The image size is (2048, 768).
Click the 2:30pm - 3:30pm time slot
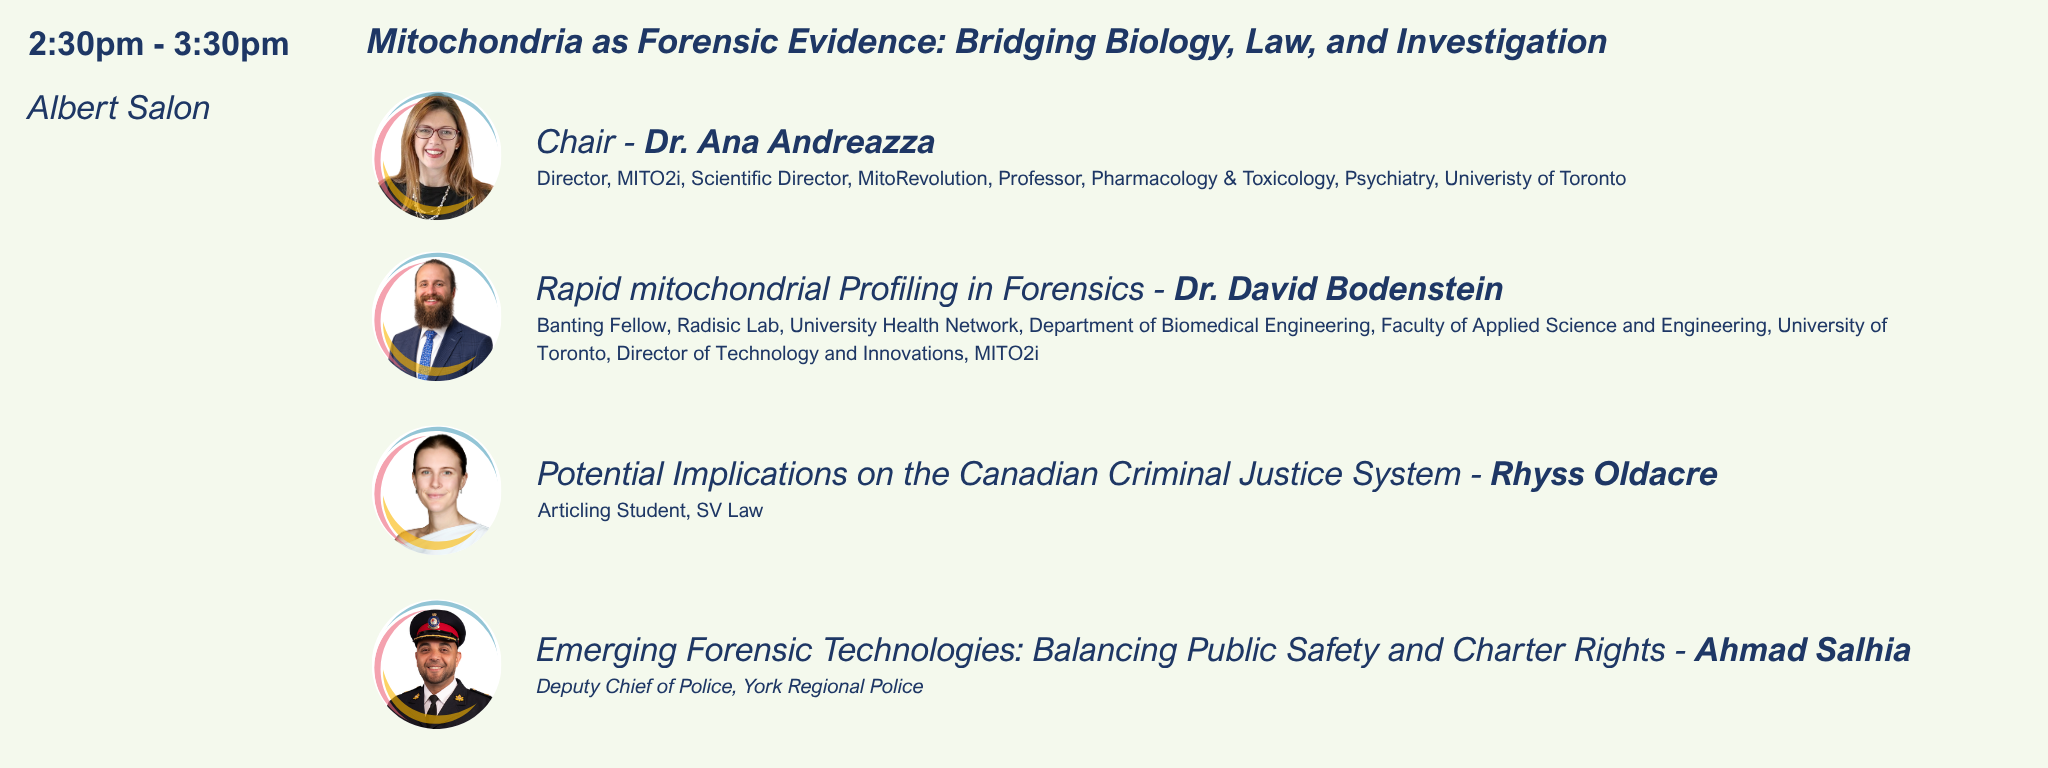click(159, 44)
